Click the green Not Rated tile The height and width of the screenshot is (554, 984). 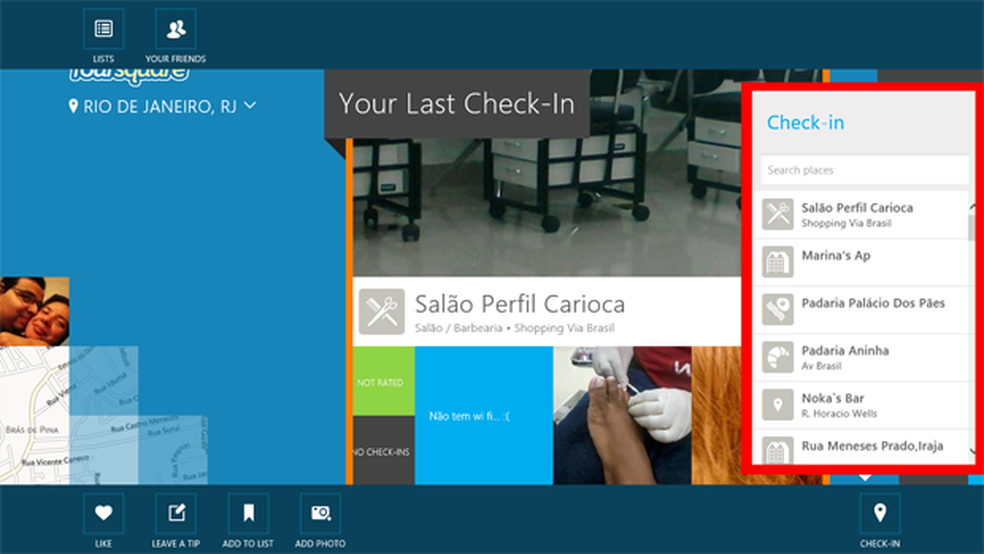click(x=383, y=381)
